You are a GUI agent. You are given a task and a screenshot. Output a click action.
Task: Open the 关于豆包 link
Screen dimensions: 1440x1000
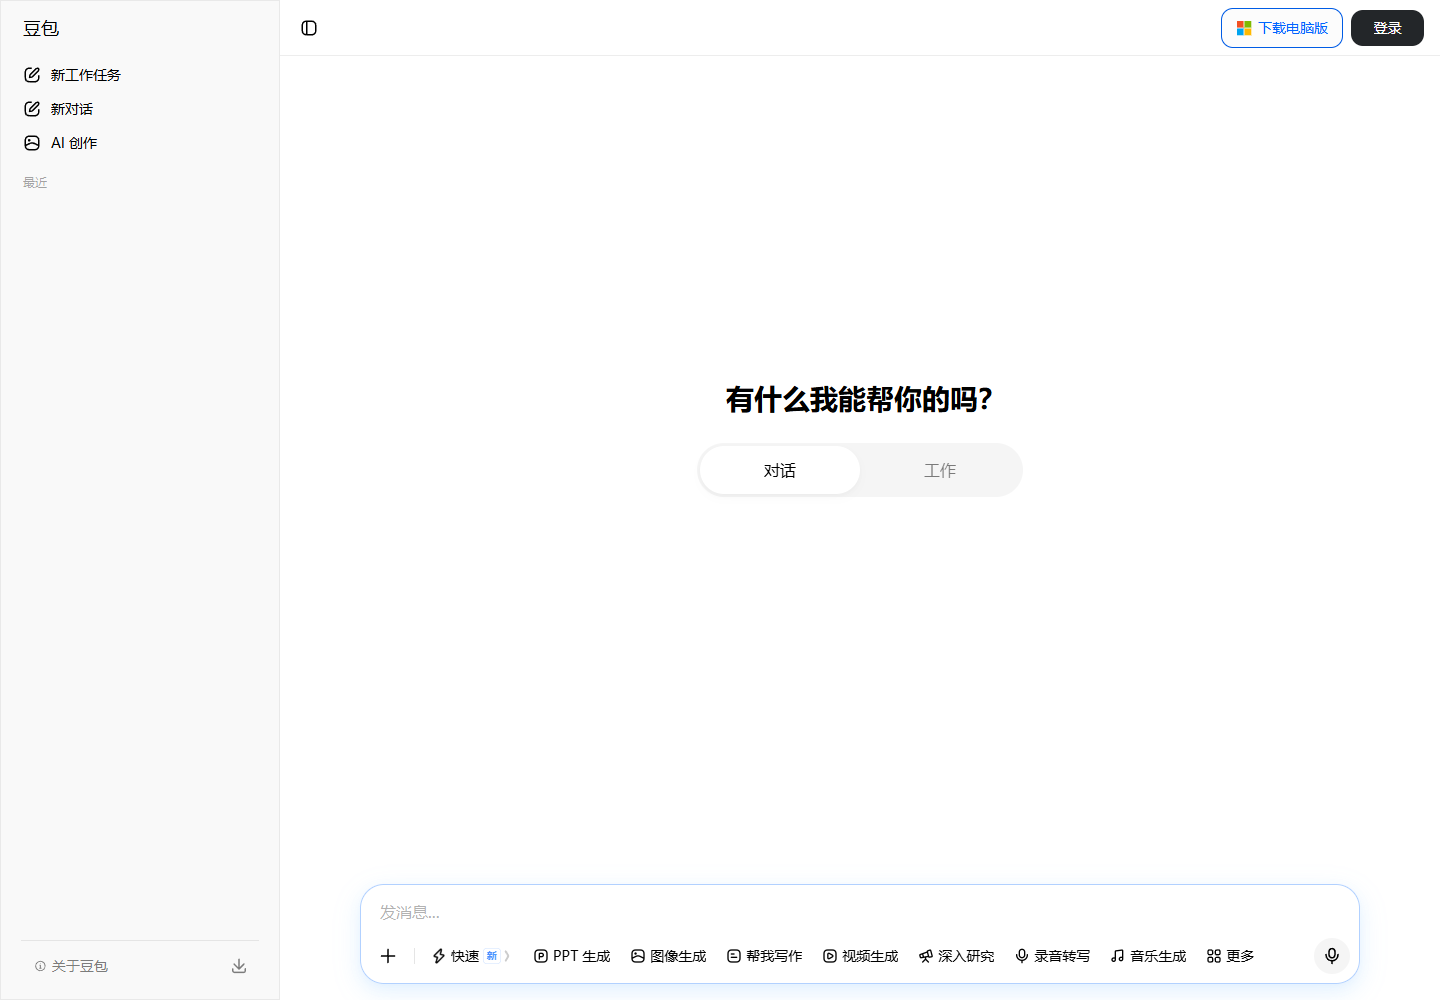[x=71, y=966]
